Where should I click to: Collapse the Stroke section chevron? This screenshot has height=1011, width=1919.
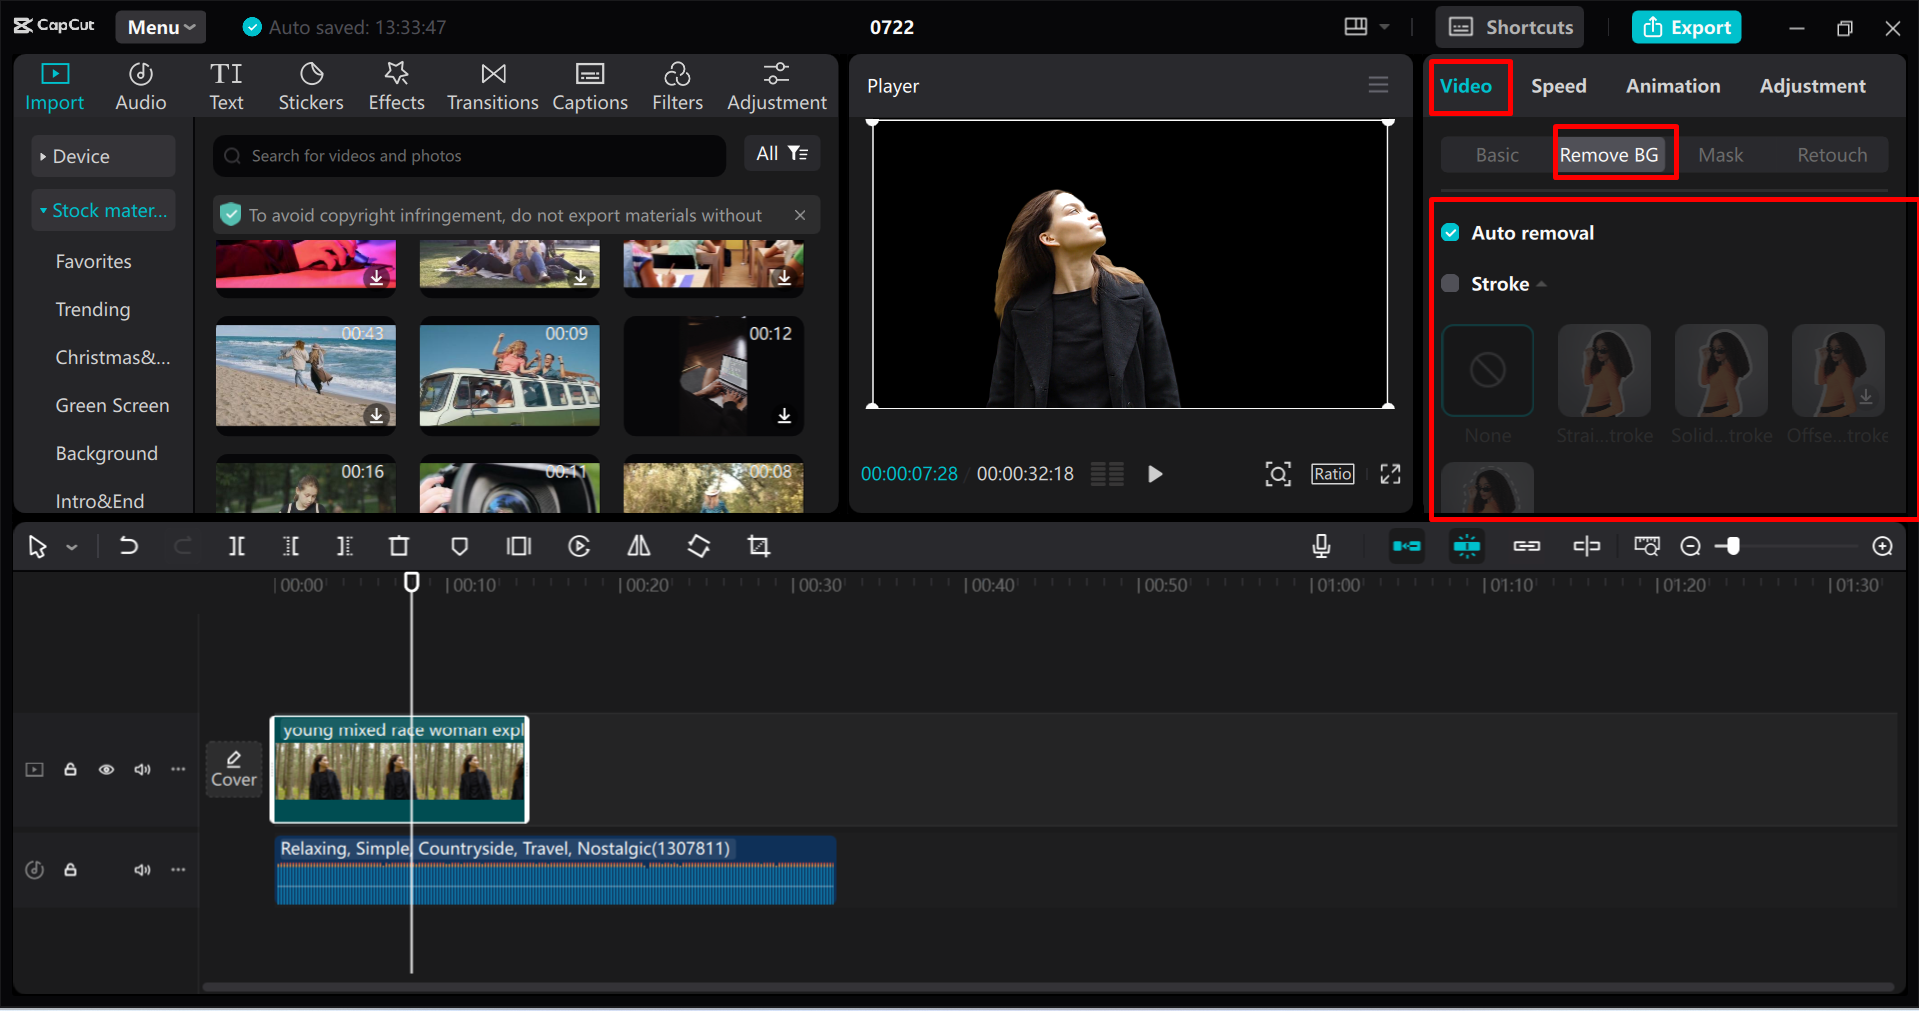coord(1541,283)
